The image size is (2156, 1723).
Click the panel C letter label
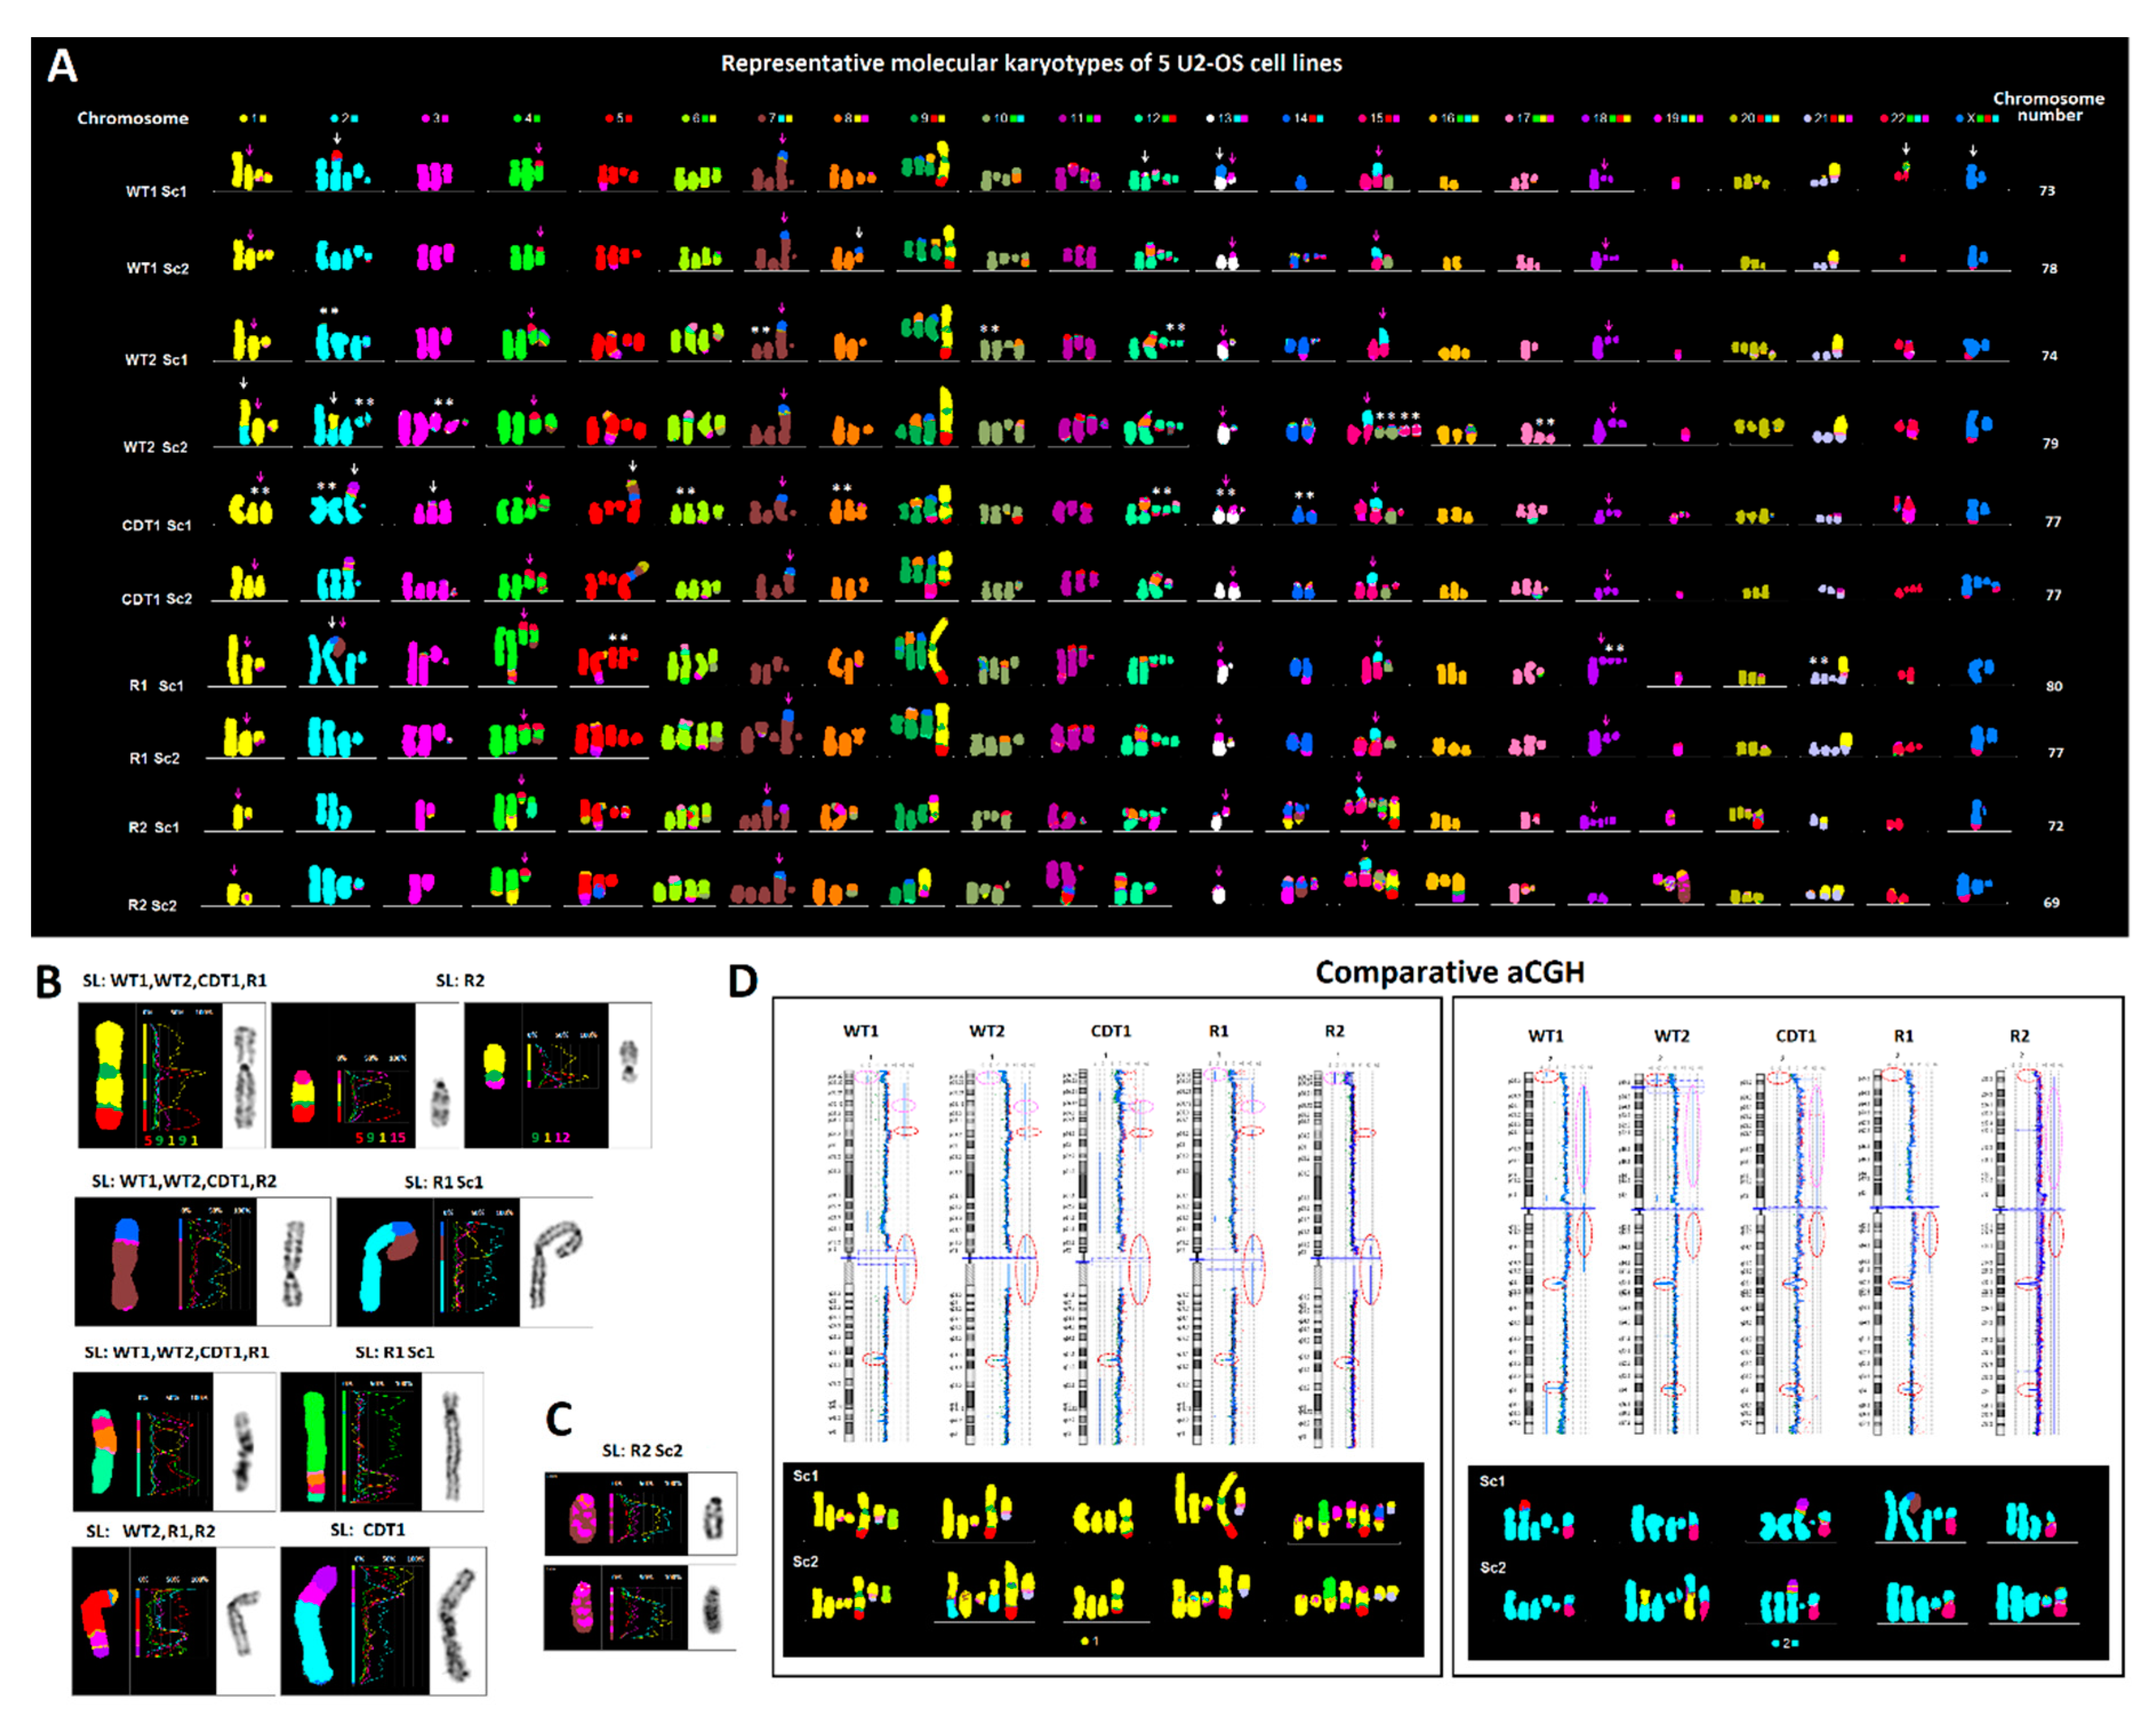pos(559,1419)
